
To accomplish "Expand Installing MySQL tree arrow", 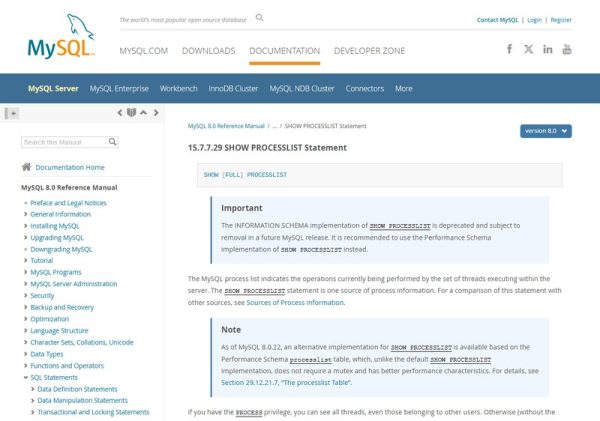I will coord(26,226).
